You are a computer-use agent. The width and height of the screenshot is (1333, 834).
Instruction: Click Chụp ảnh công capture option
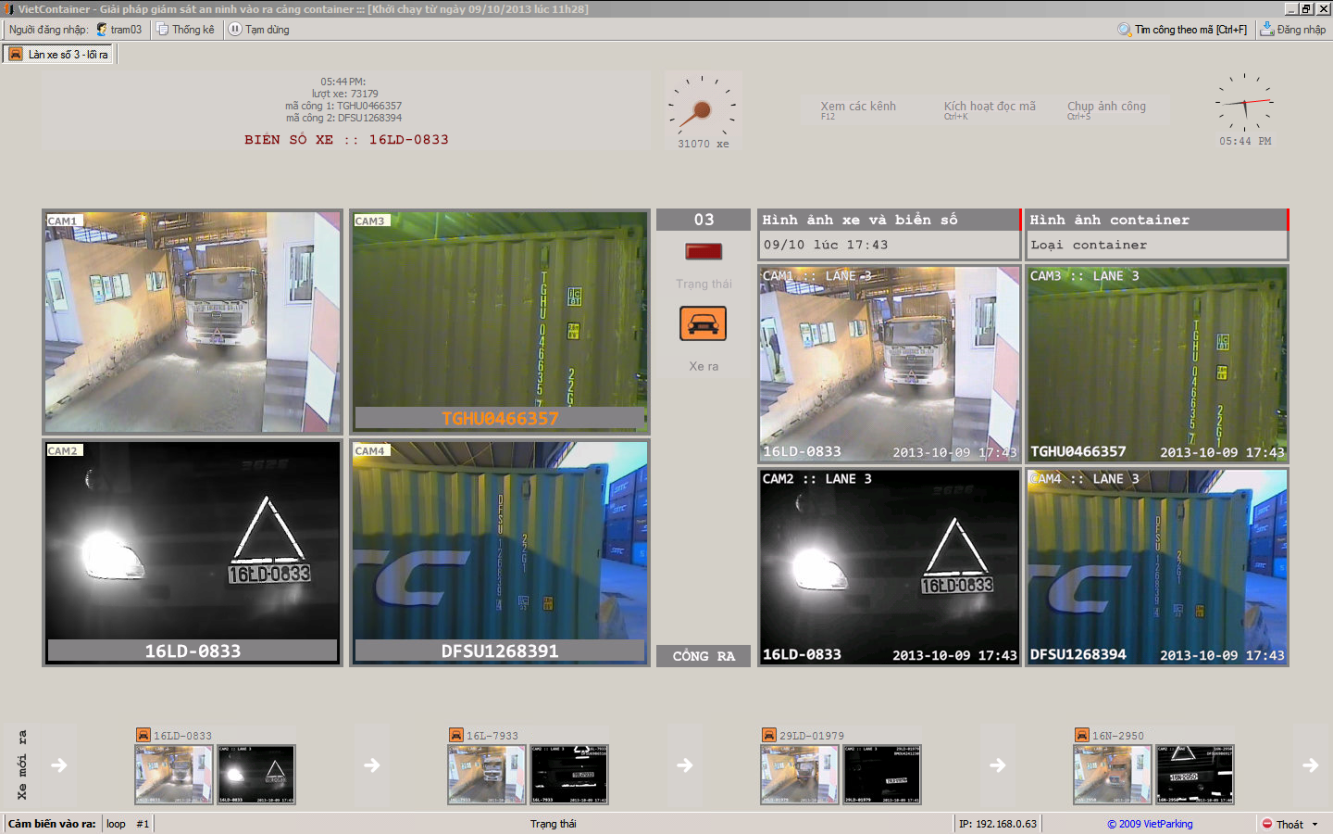pos(1106,107)
